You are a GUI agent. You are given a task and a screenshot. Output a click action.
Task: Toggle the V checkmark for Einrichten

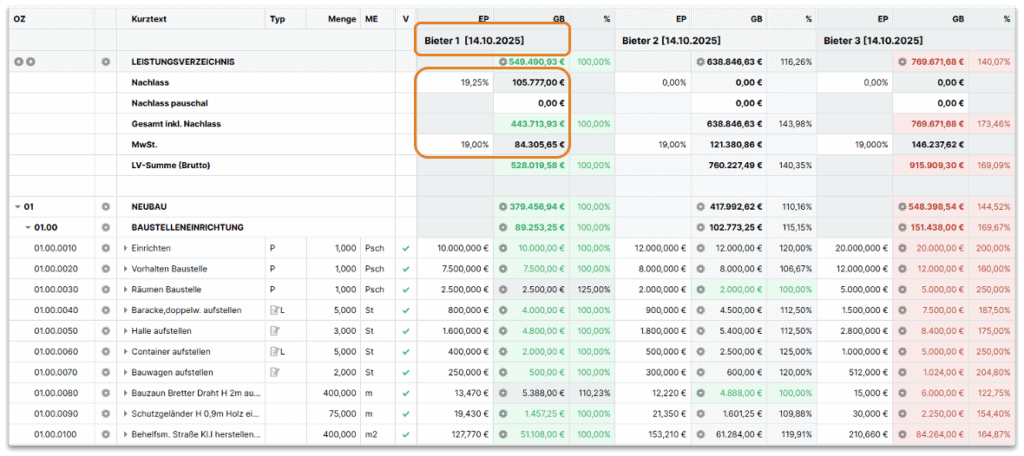click(x=405, y=247)
